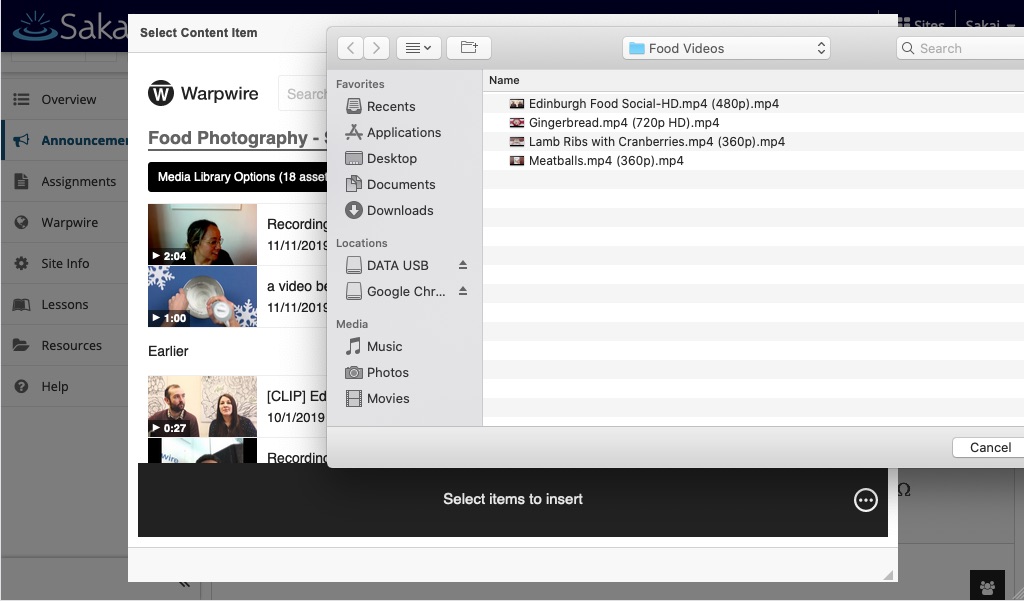The height and width of the screenshot is (601, 1024).
Task: Click the Sakai logo
Action: (x=69, y=27)
